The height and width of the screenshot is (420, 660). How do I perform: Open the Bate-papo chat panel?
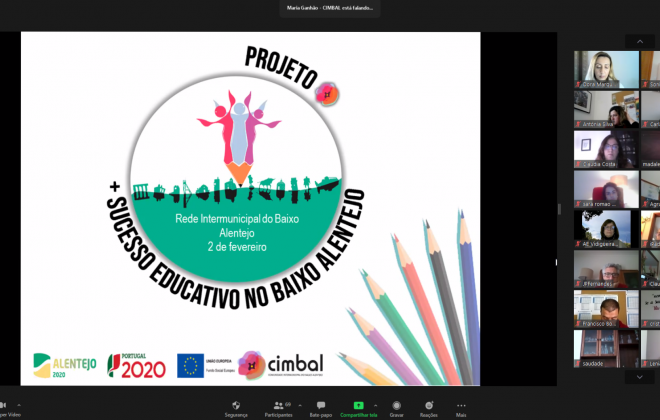[321, 407]
